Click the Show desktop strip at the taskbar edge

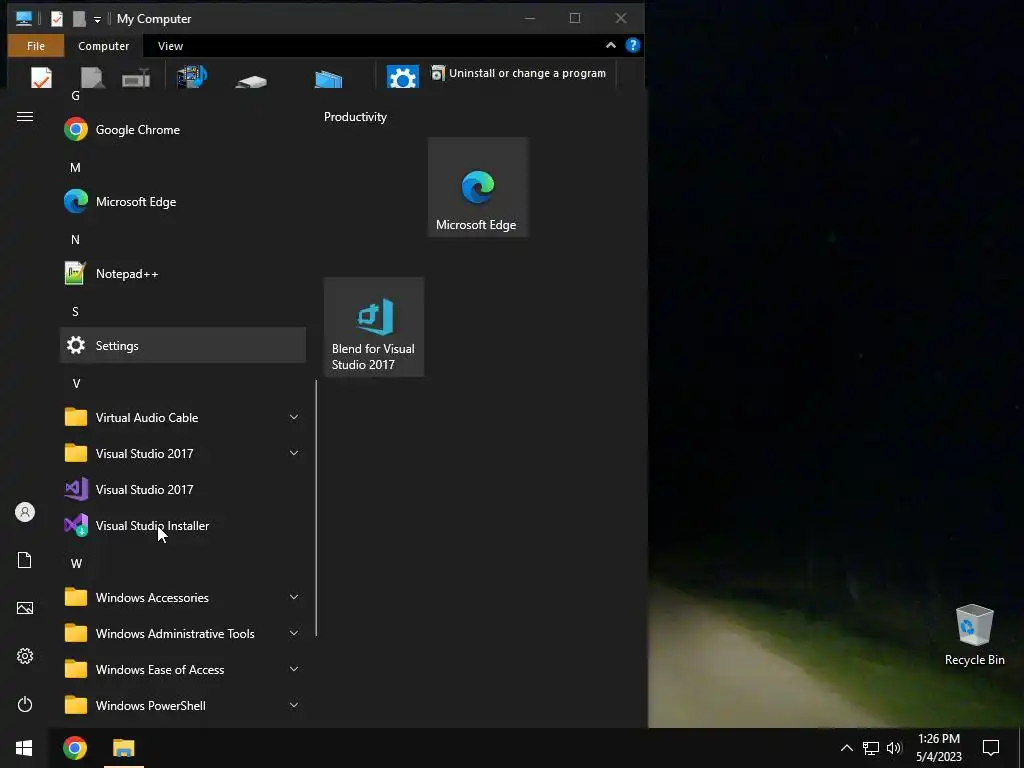coord(1021,748)
